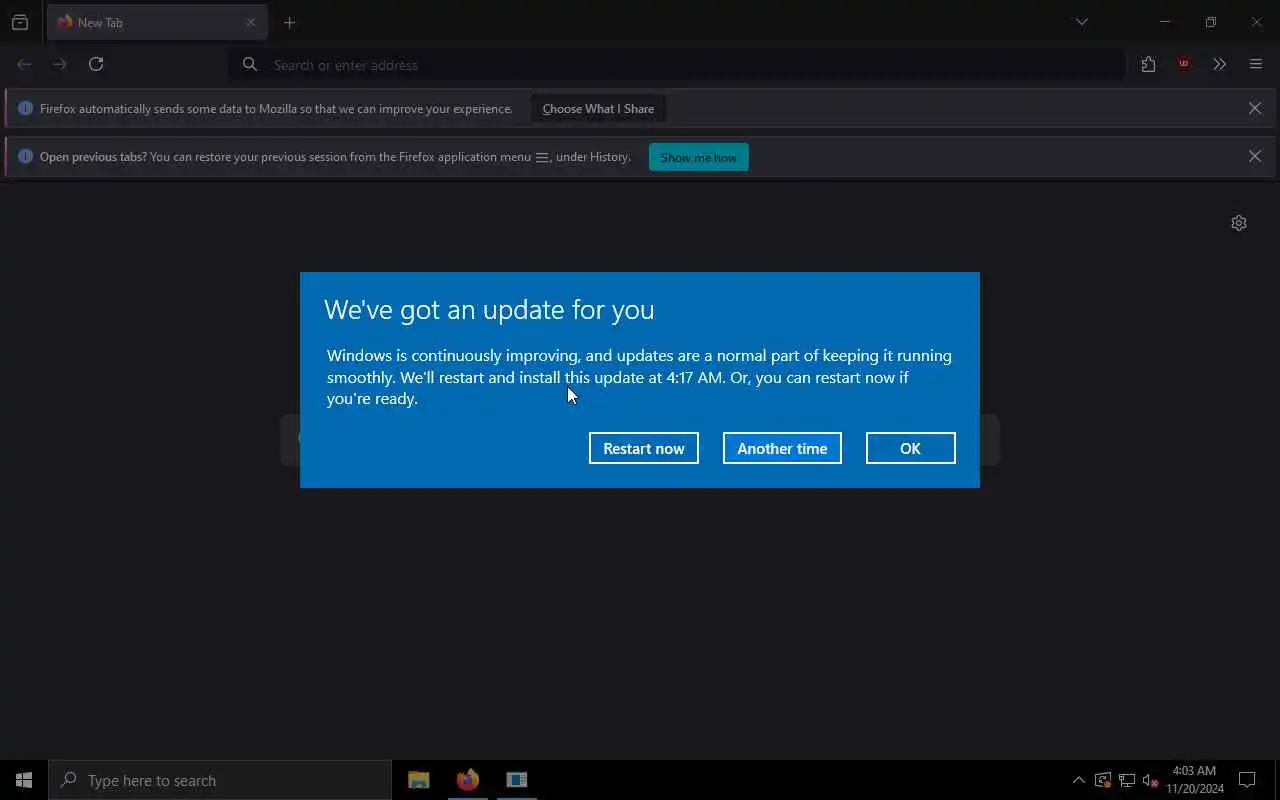Select the New Tab tab
1280x800 pixels.
[156, 22]
